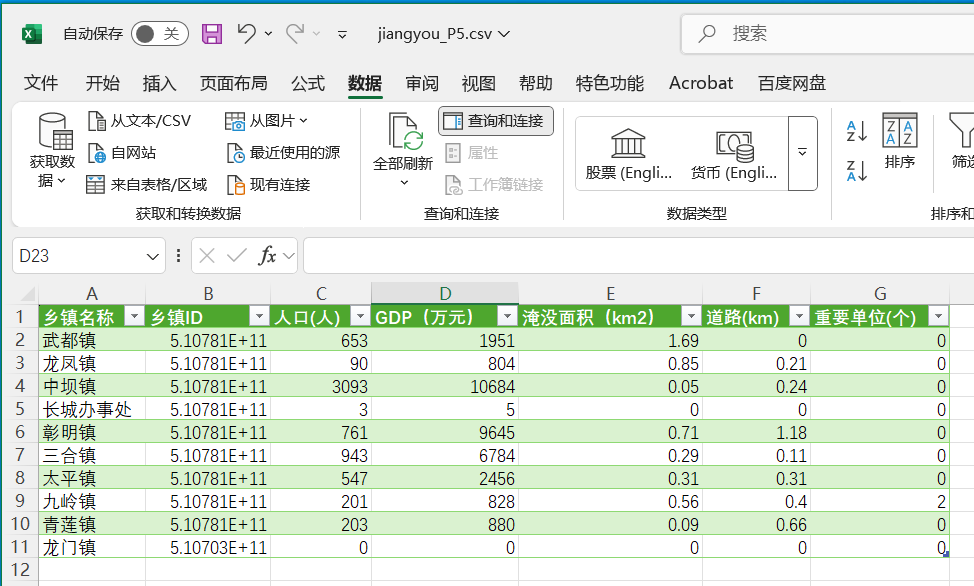Toggle the 查询和连接 pane button
Viewport: 974px width, 586px height.
coord(496,121)
